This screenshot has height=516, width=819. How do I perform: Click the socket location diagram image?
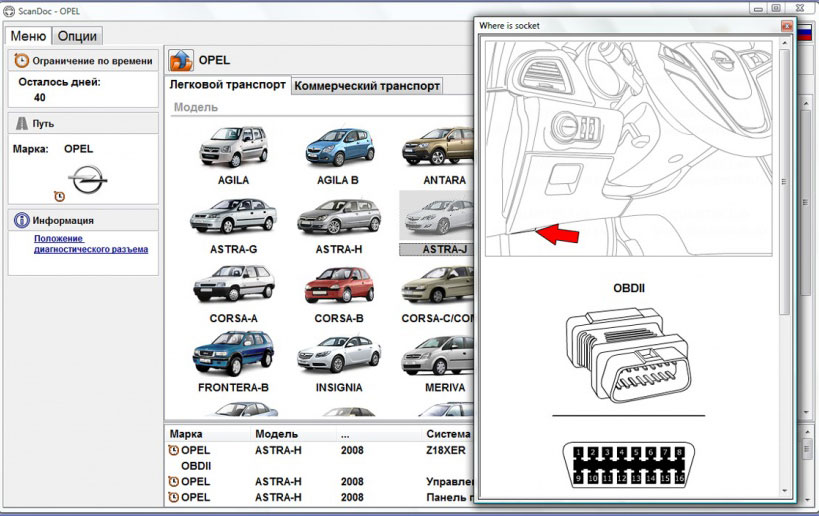click(629, 149)
